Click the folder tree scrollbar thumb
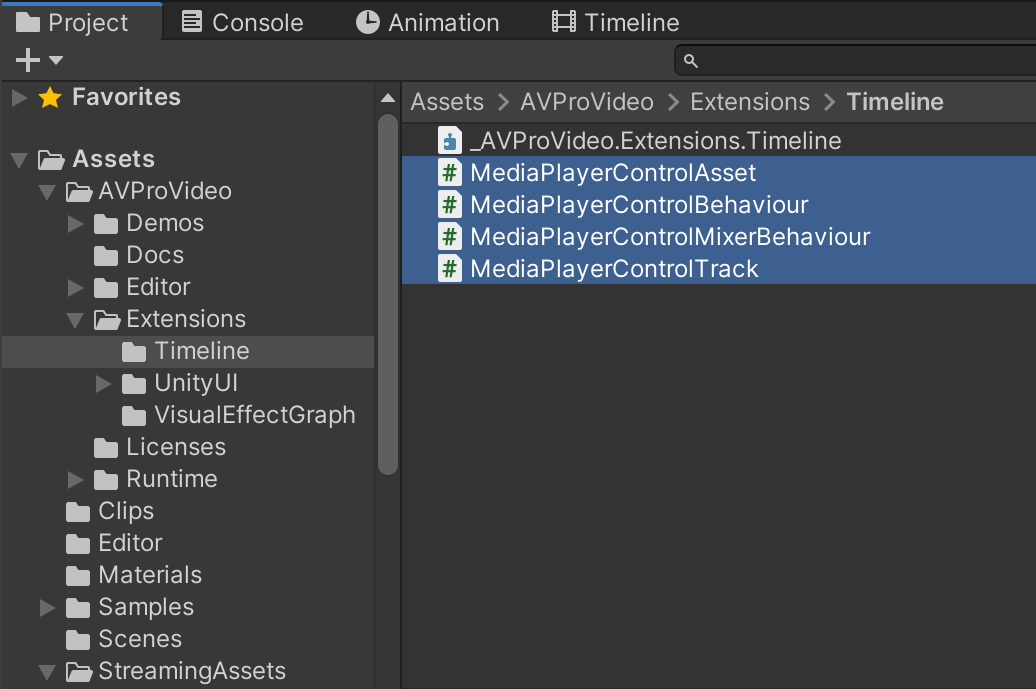 click(x=388, y=294)
